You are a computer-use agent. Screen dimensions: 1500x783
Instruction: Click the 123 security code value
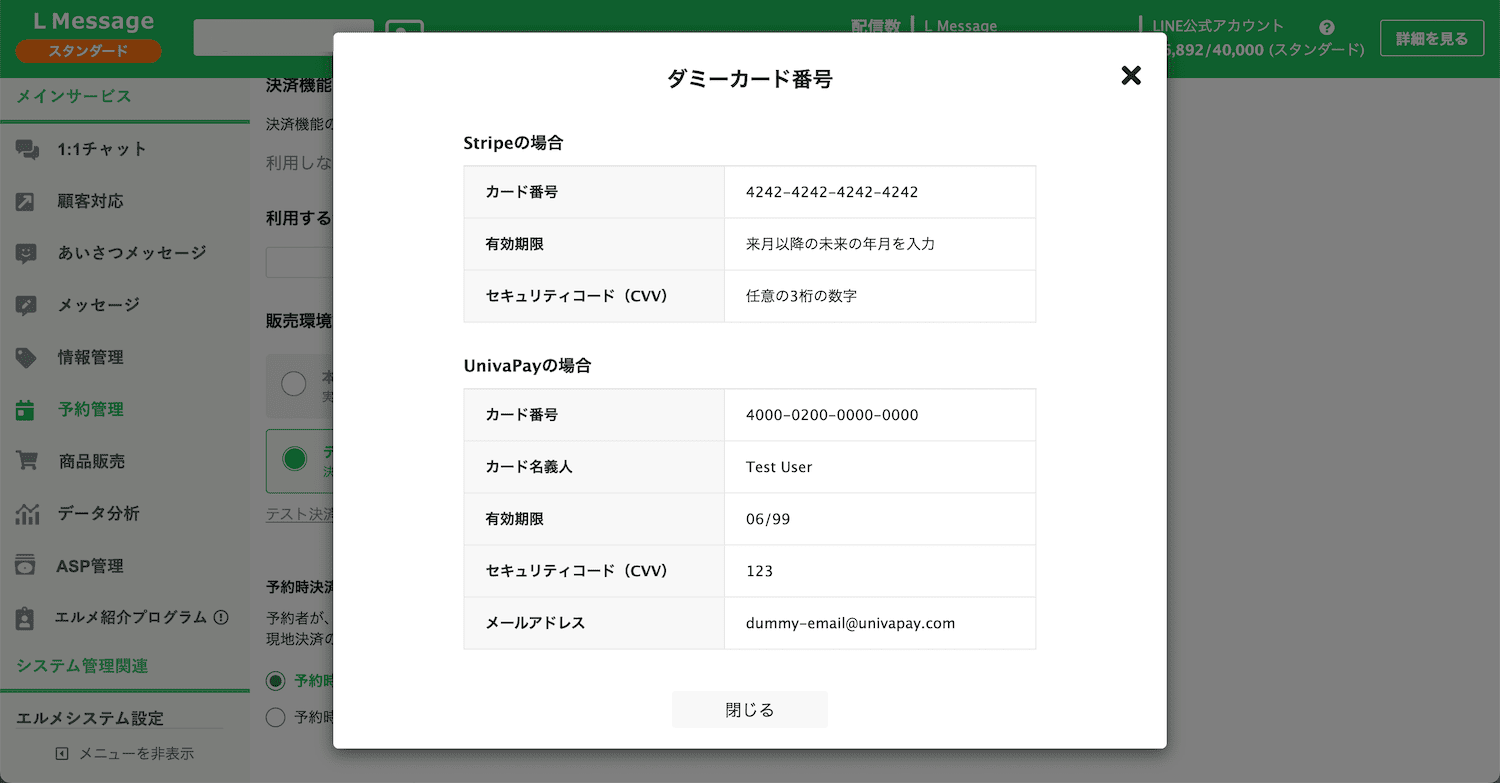759,571
